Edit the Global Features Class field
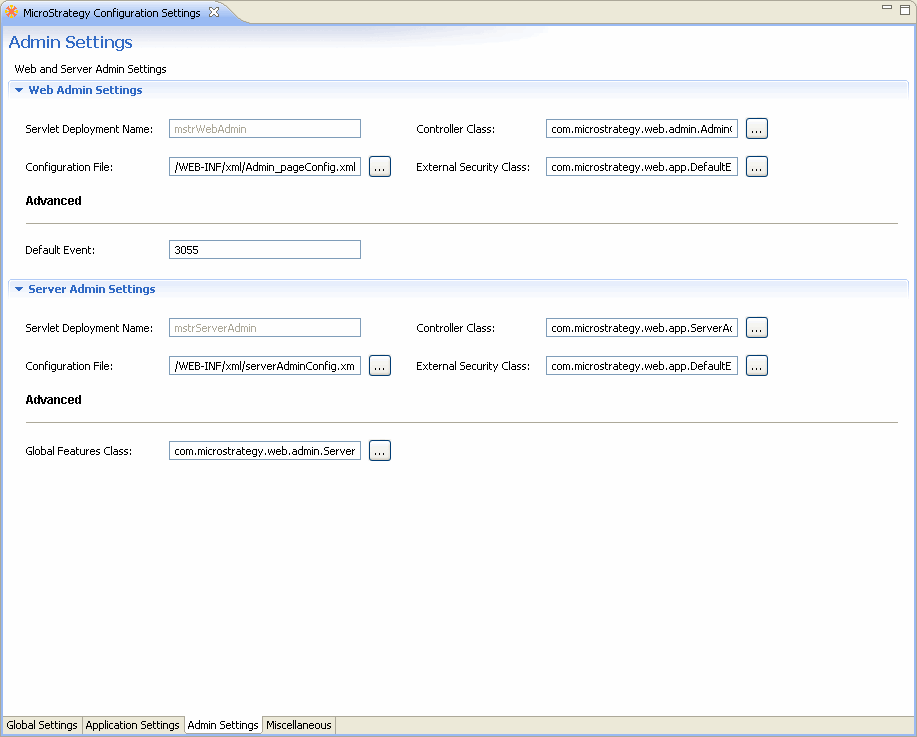The image size is (917, 737). point(265,450)
